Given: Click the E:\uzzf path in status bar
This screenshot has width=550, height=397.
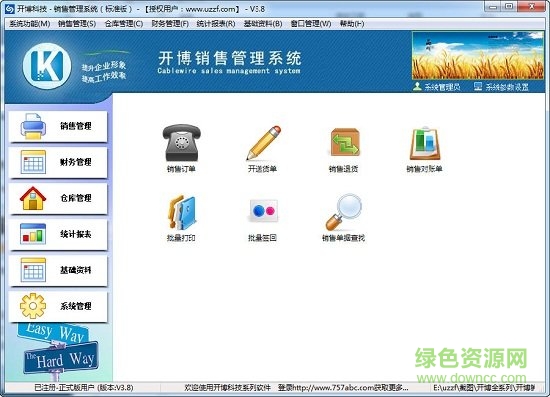Looking at the screenshot, I should pos(484,388).
